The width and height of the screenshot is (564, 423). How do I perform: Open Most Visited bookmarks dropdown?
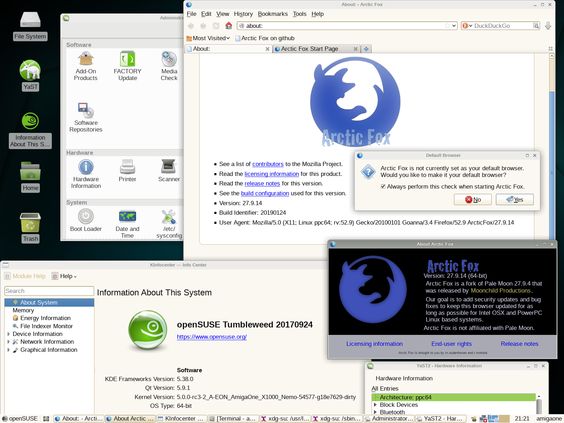click(x=208, y=38)
